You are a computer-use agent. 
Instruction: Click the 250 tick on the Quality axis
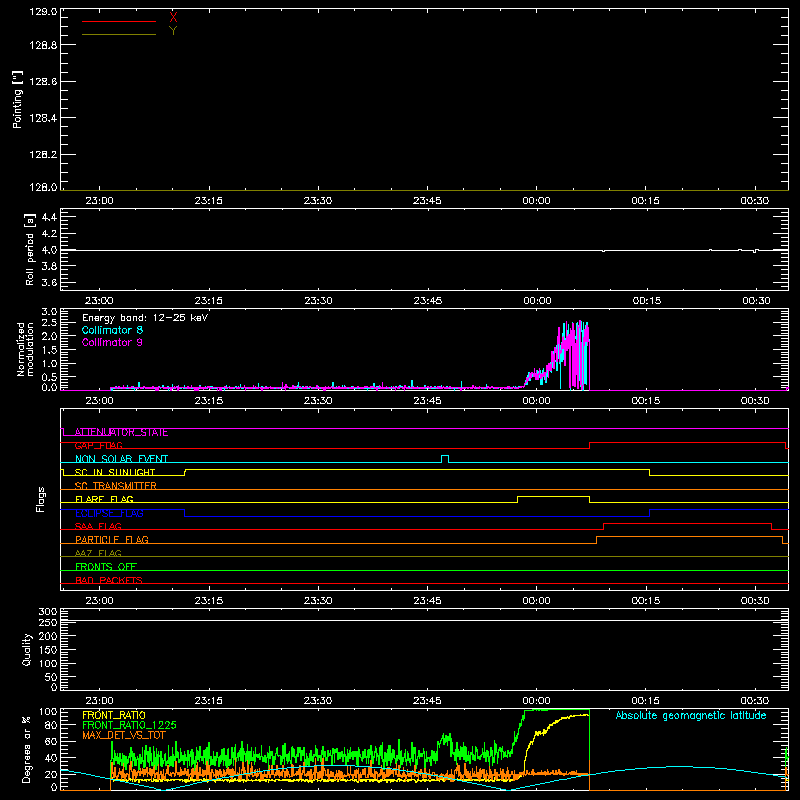tap(48, 623)
